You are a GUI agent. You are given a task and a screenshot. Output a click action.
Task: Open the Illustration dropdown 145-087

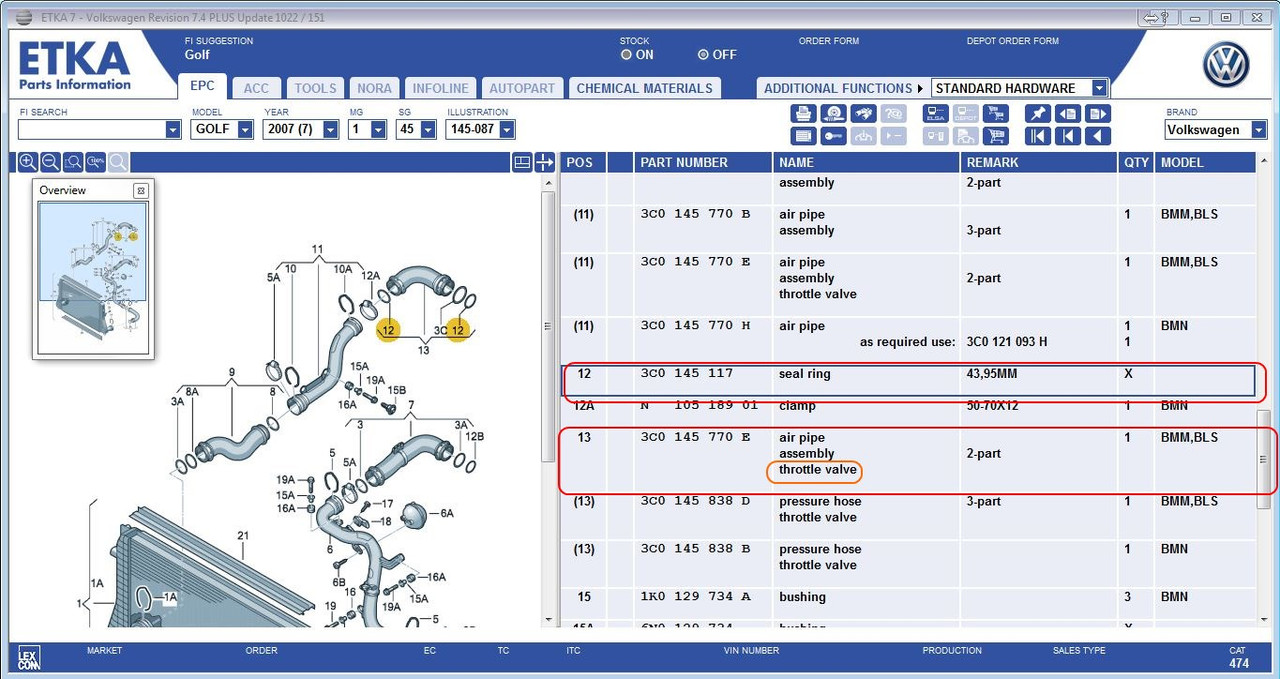(x=506, y=129)
